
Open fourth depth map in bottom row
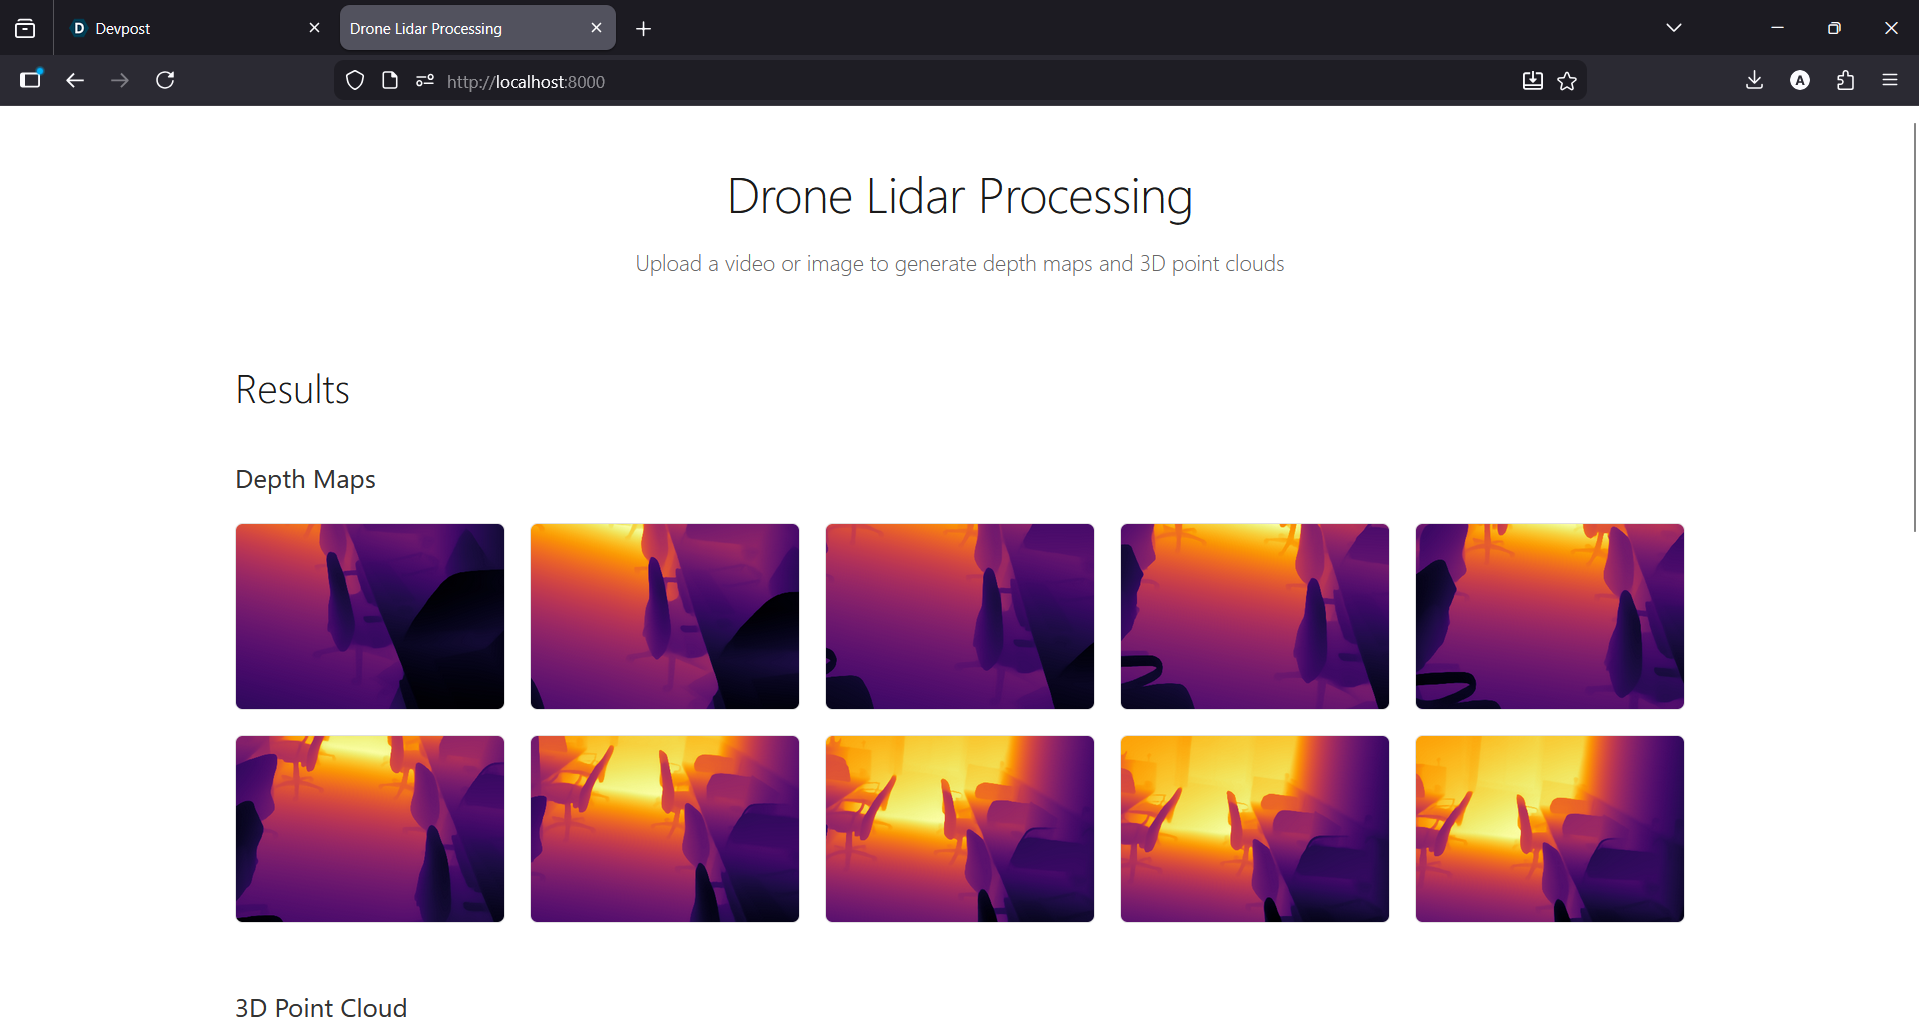[1255, 829]
